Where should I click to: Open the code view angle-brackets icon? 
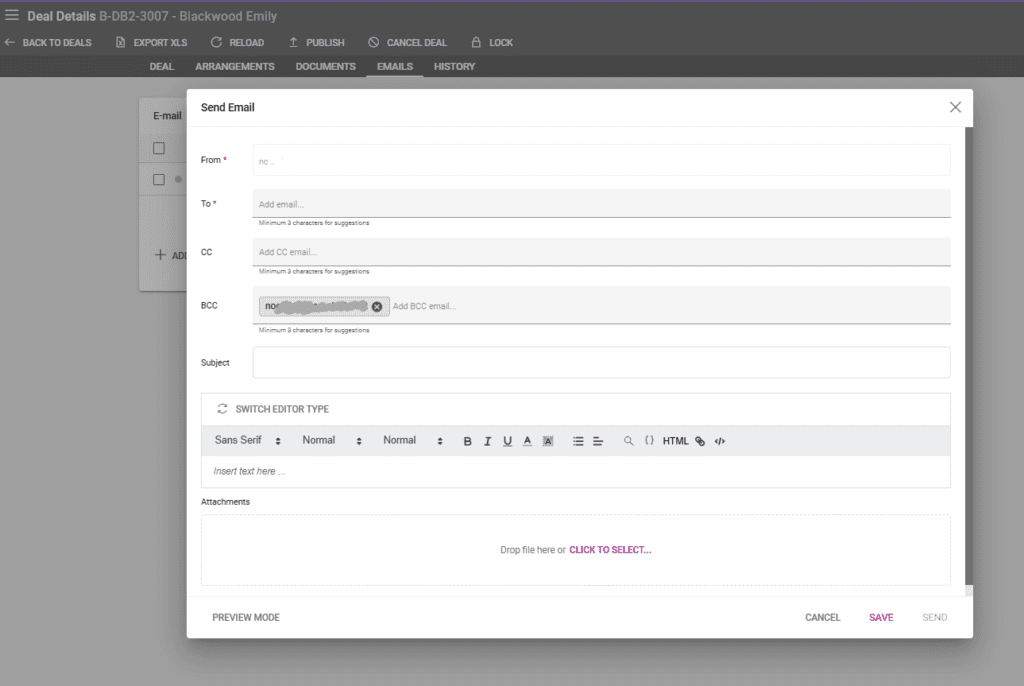pos(720,441)
